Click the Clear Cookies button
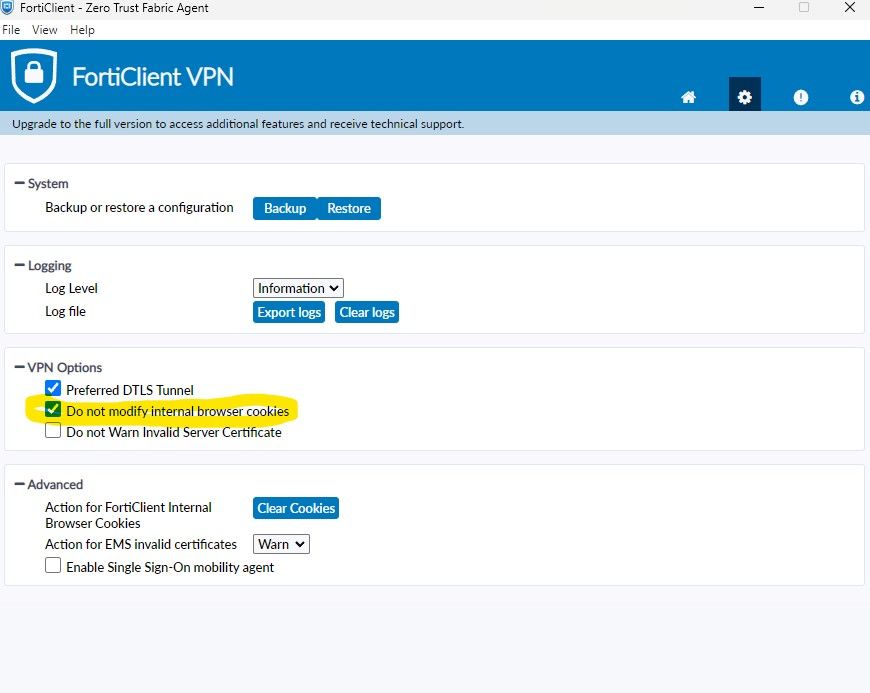This screenshot has height=693, width=870. [x=296, y=508]
